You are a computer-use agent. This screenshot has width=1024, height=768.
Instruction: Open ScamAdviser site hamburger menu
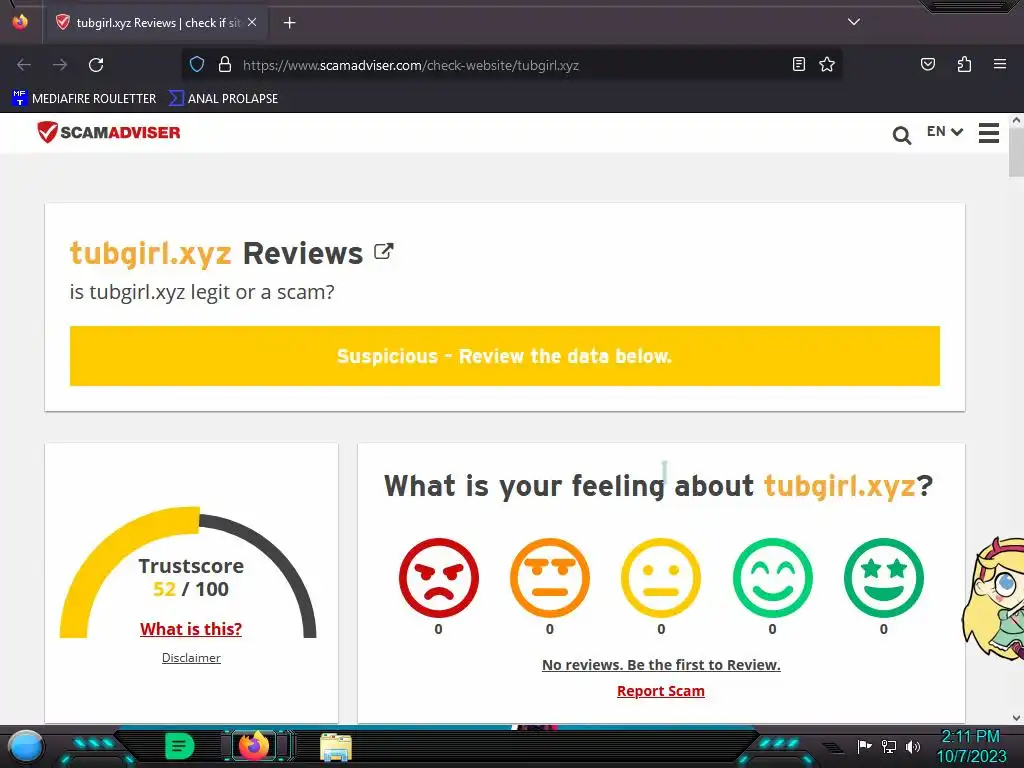[989, 133]
